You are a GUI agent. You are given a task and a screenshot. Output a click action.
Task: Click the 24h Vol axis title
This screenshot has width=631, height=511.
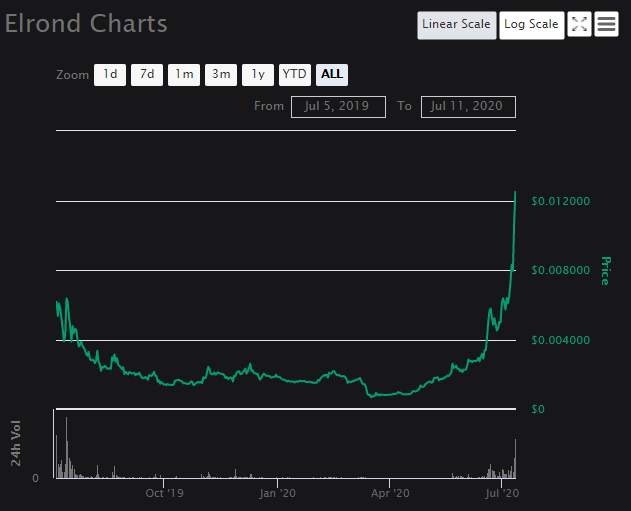[x=16, y=443]
